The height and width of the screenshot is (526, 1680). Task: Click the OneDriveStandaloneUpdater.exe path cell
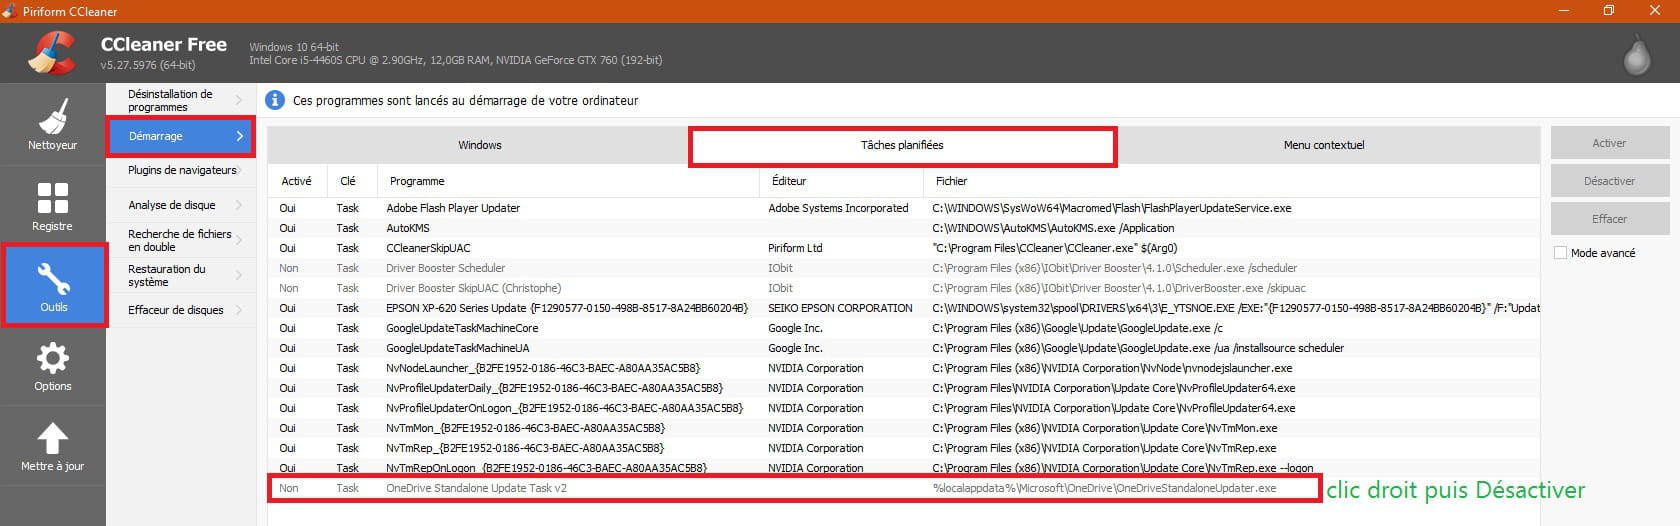tap(1104, 488)
